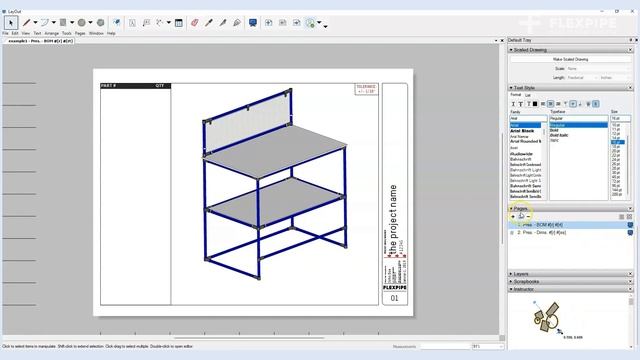The image size is (640, 360).
Task: Click the font Size input field
Action: click(x=620, y=118)
